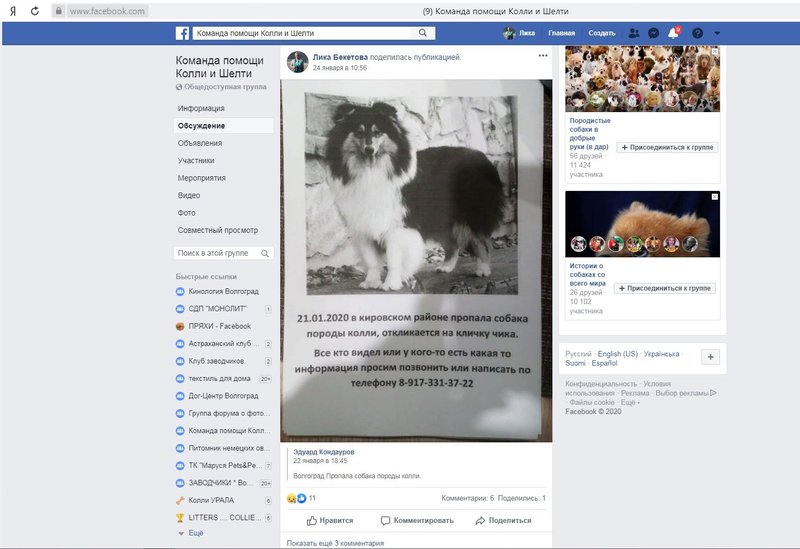This screenshot has height=549, width=800.
Task: Click Поделиться share button
Action: (x=503, y=520)
